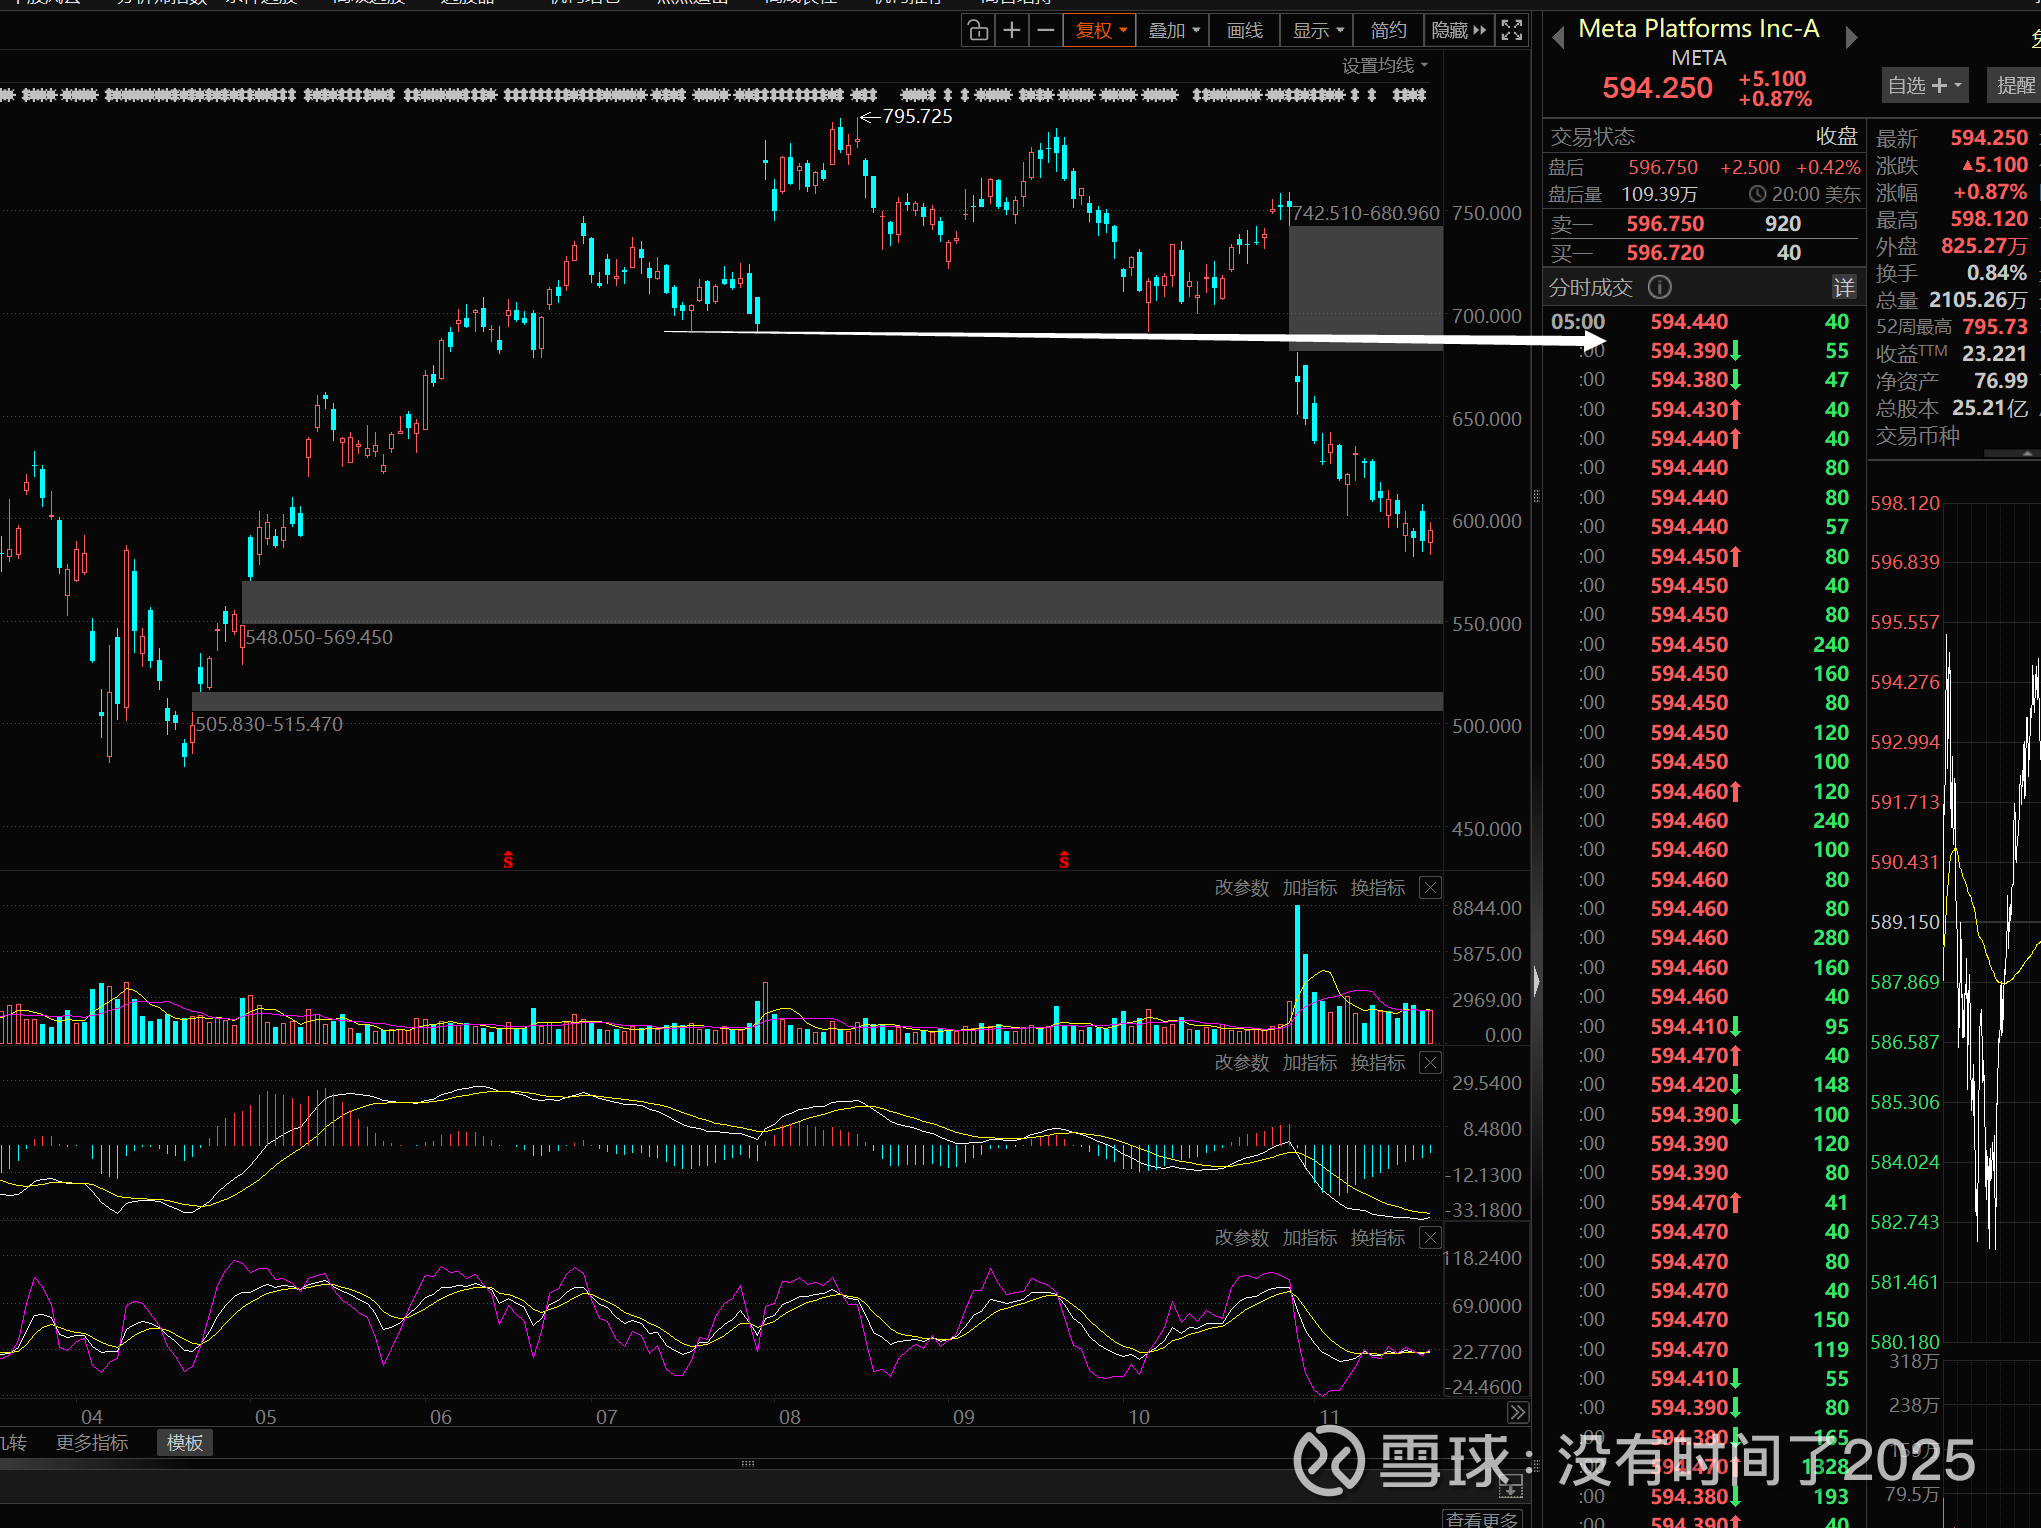Image resolution: width=2041 pixels, height=1528 pixels.
Task: Click info icon beside 分时成交
Action: tap(1659, 288)
